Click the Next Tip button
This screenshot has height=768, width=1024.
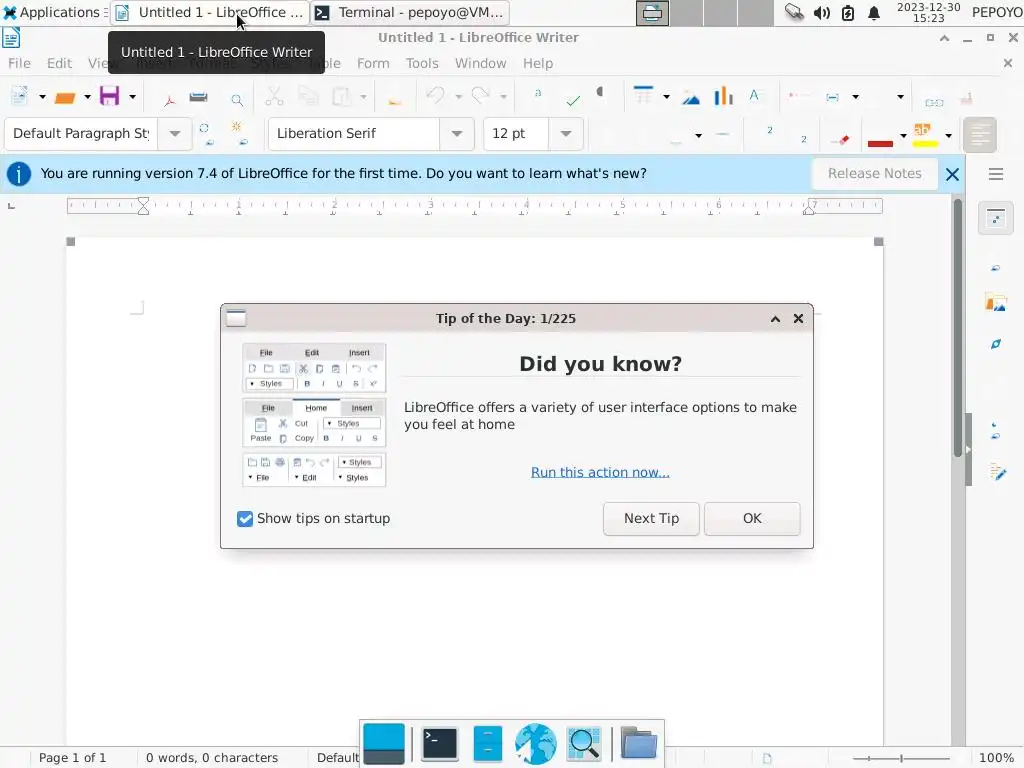tap(651, 519)
